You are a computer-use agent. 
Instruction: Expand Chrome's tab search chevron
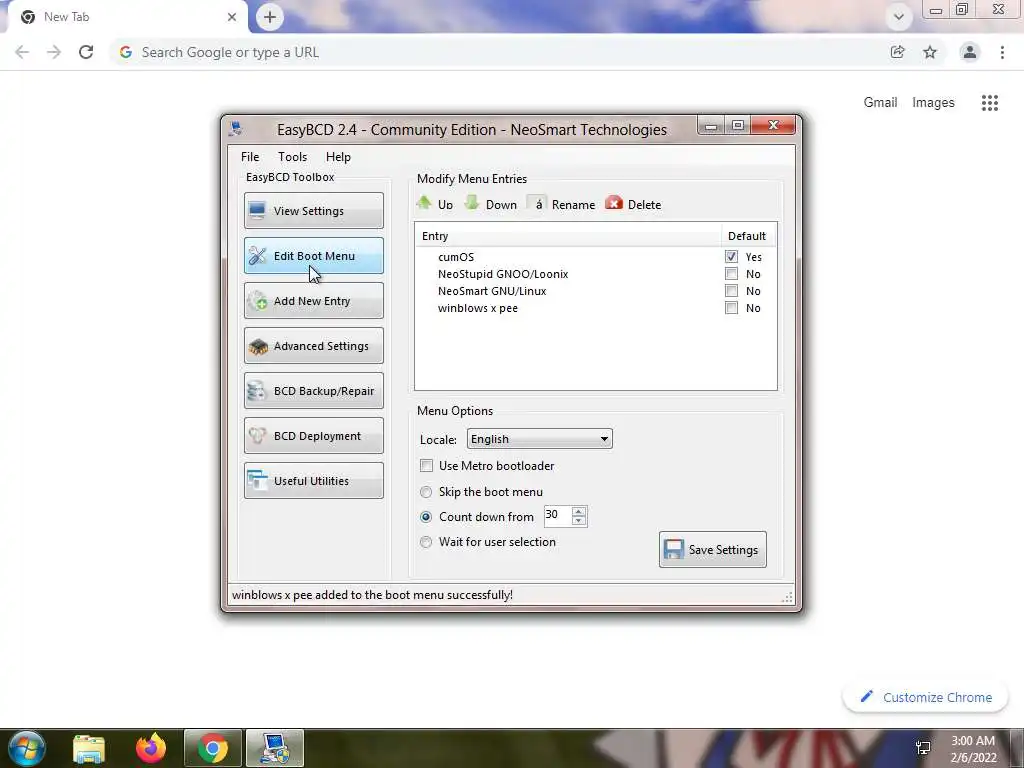point(899,17)
